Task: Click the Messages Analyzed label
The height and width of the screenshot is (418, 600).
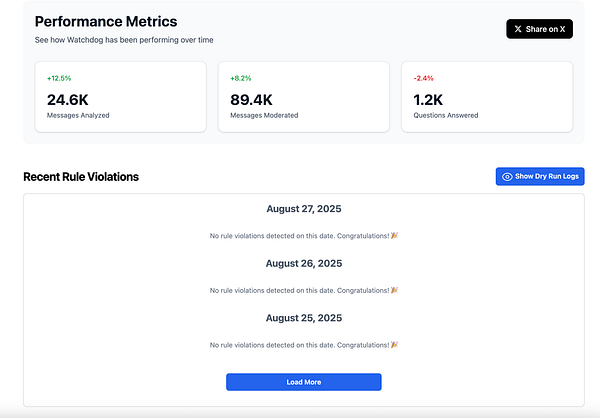Action: tap(78, 115)
